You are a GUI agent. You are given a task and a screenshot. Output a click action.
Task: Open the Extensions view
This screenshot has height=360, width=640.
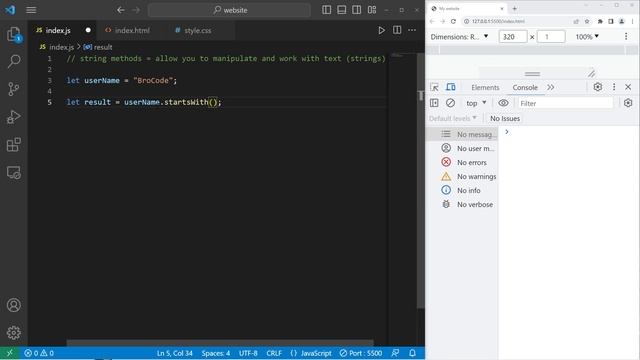[x=14, y=144]
